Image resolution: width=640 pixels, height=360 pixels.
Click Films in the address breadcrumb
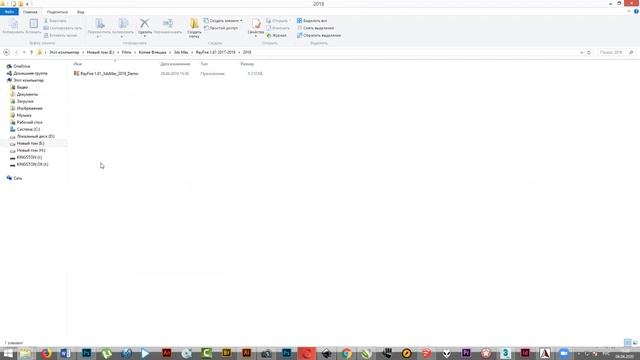(x=127, y=52)
